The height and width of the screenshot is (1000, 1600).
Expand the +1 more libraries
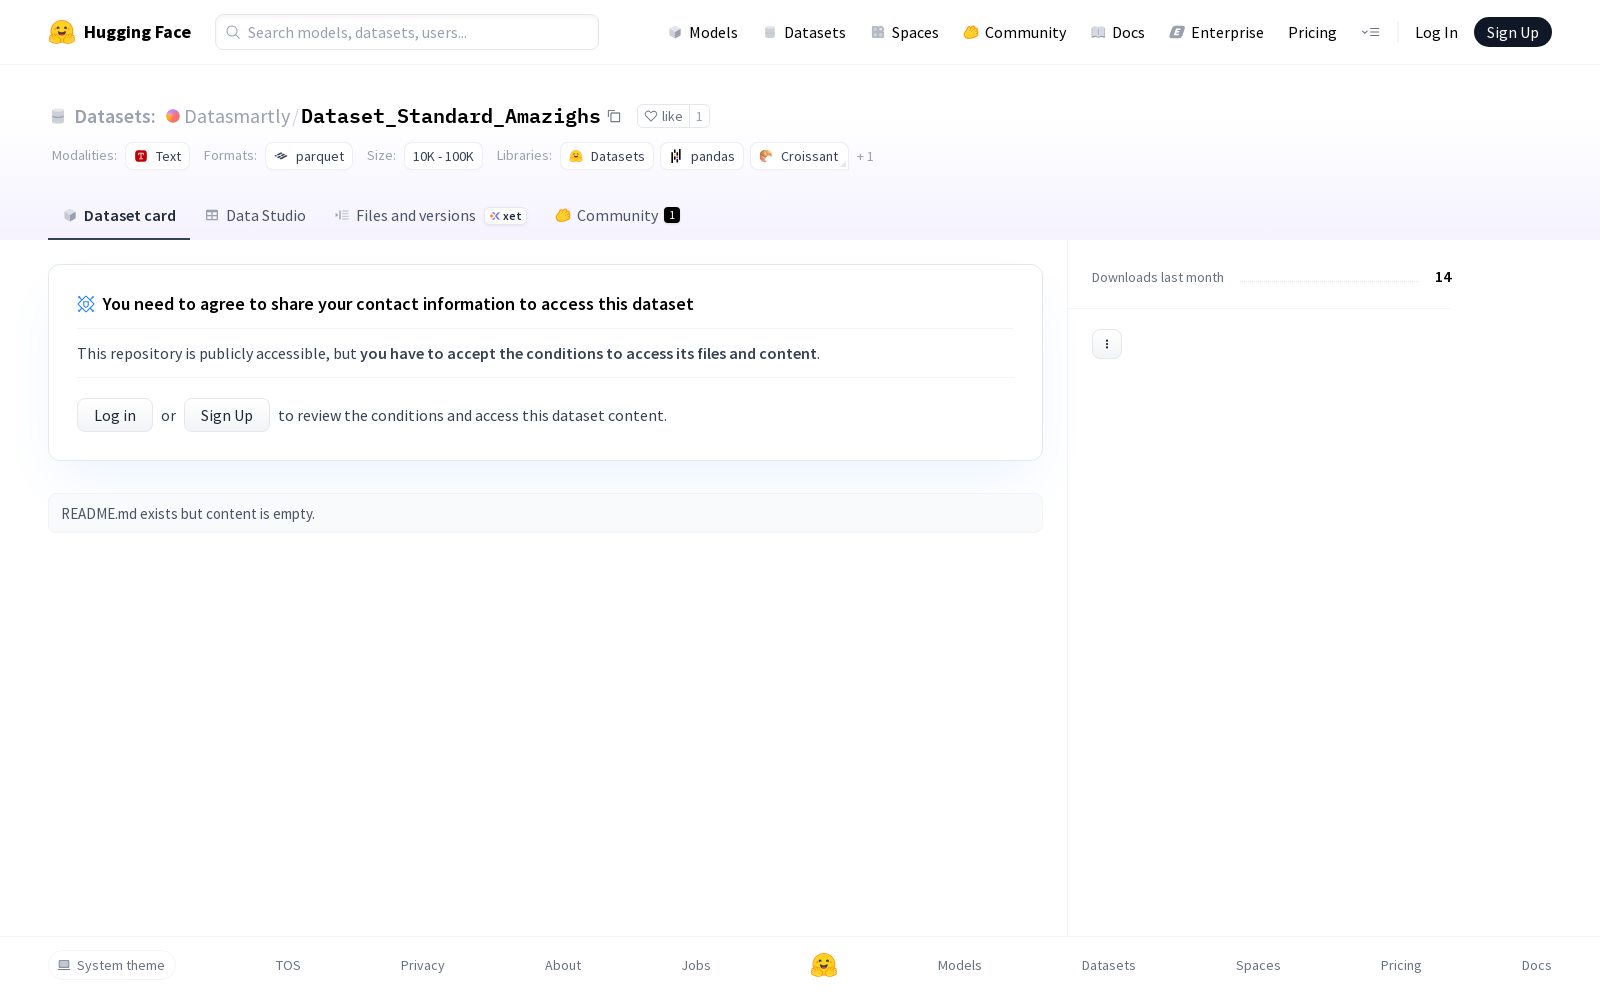click(x=865, y=156)
